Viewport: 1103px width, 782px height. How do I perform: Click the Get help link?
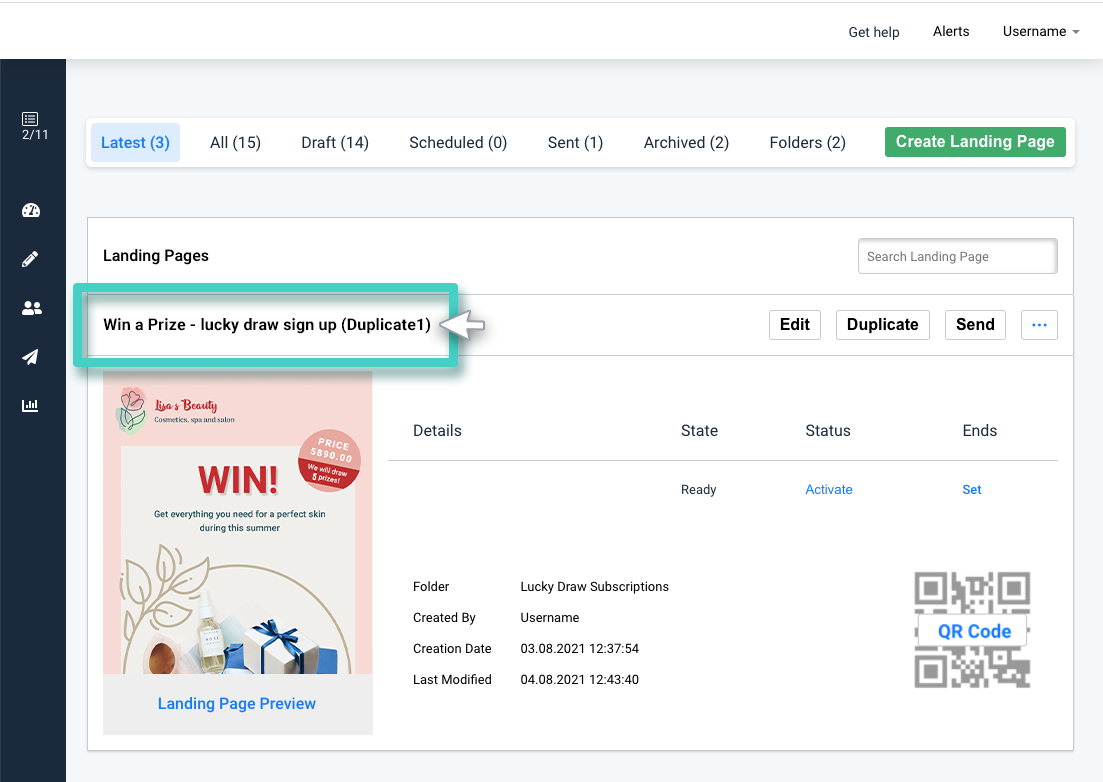(x=874, y=32)
